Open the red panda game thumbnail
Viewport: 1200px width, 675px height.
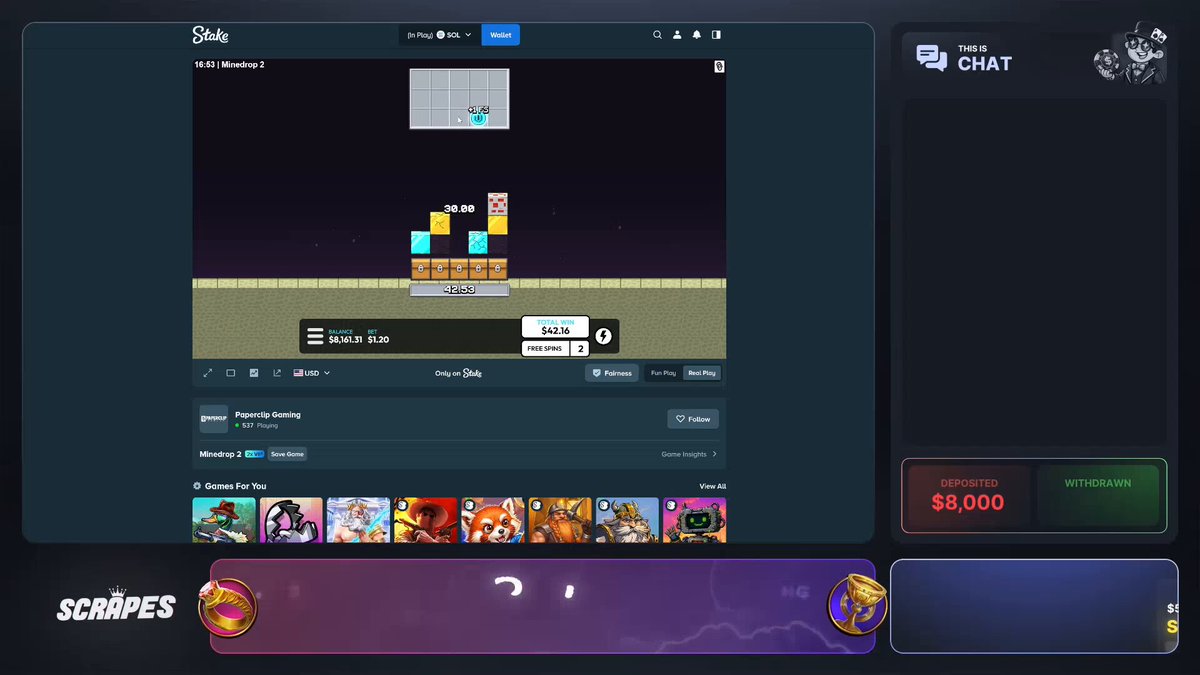coord(493,520)
